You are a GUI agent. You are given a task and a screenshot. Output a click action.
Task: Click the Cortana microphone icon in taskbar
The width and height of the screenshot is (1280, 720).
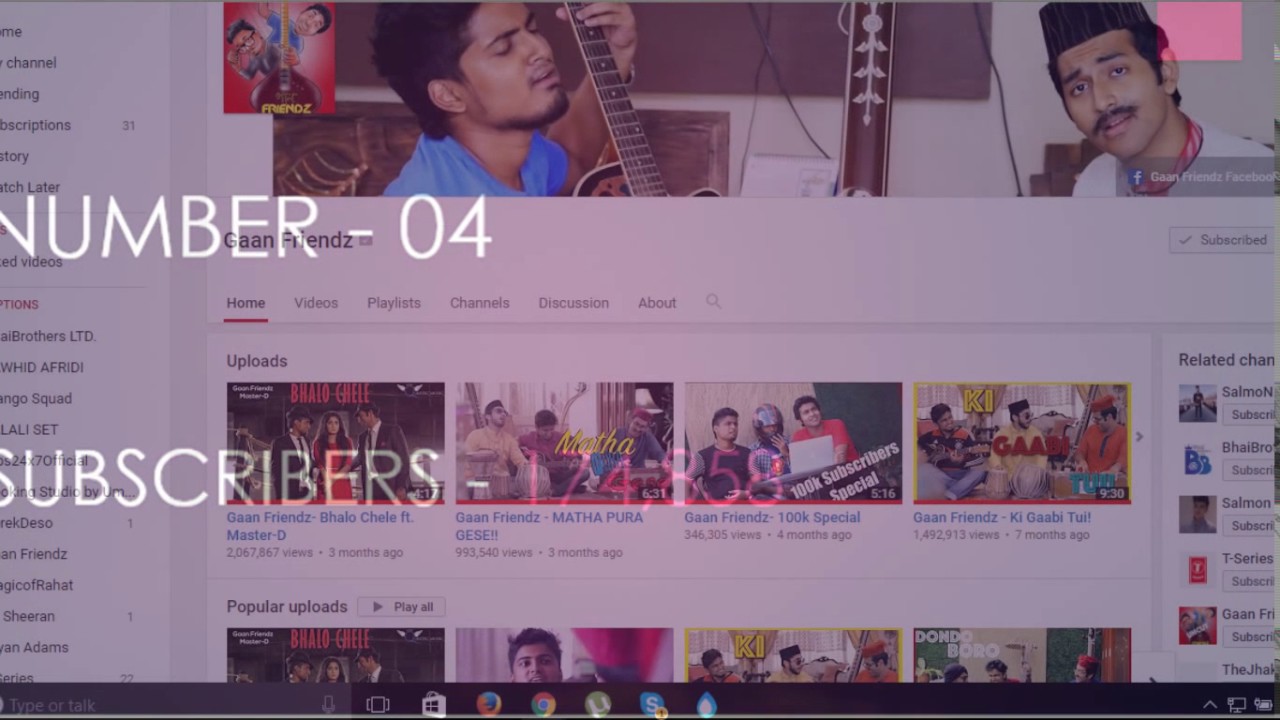[328, 705]
